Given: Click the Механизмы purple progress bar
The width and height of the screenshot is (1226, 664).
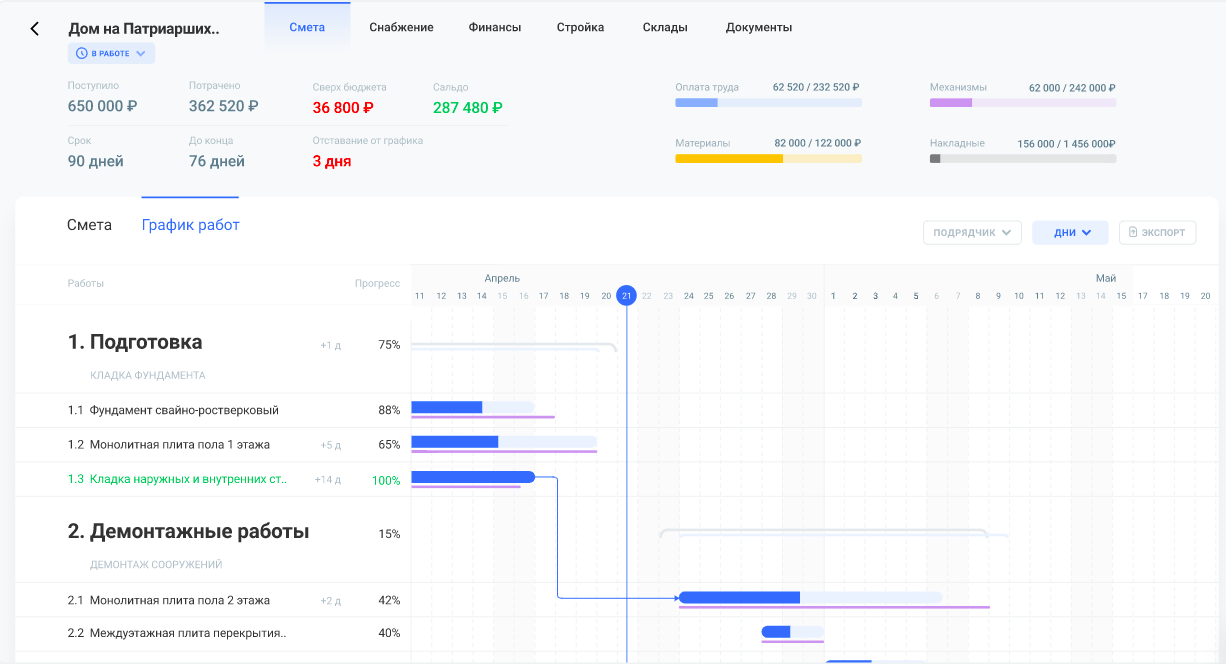Looking at the screenshot, I should (1022, 102).
